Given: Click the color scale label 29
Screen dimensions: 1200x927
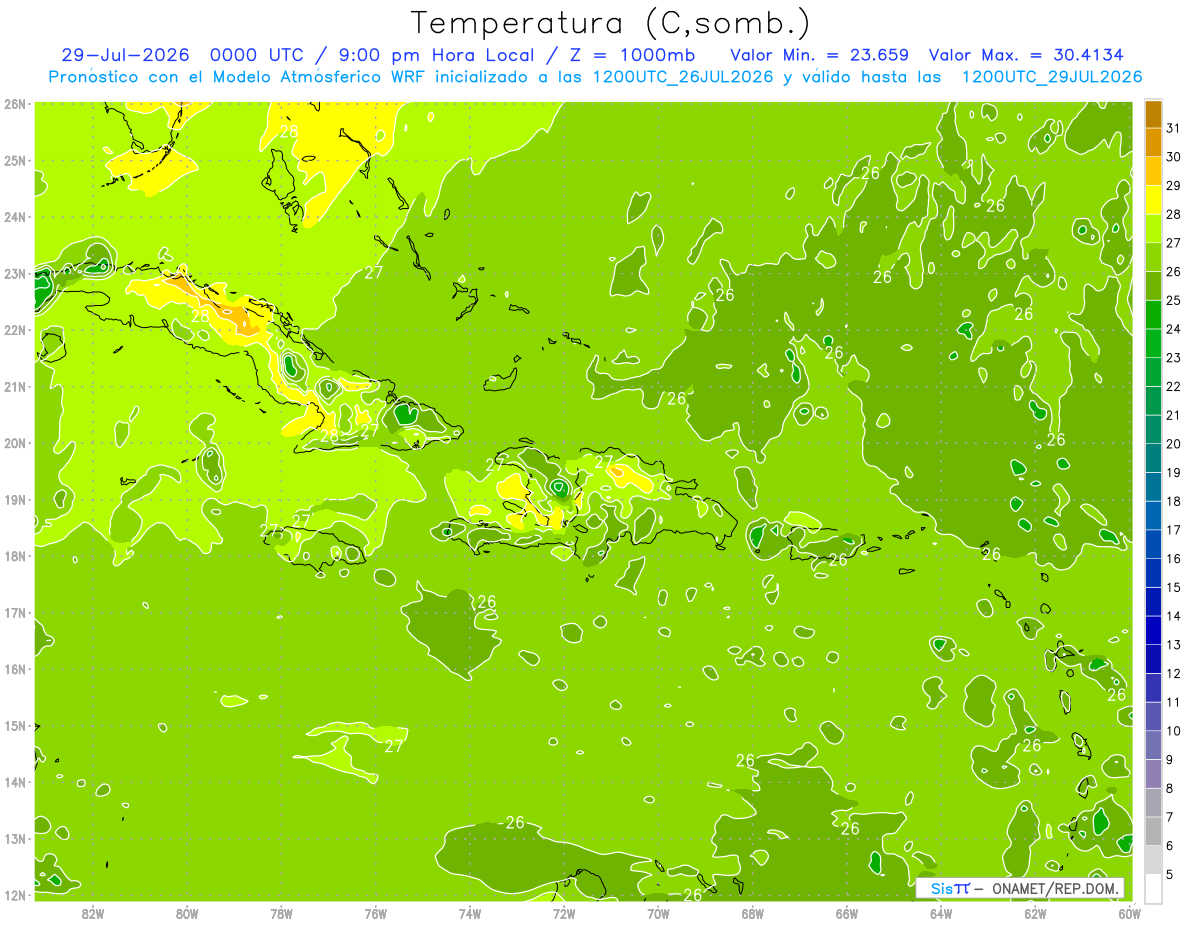Looking at the screenshot, I should pyautogui.click(x=1174, y=186).
